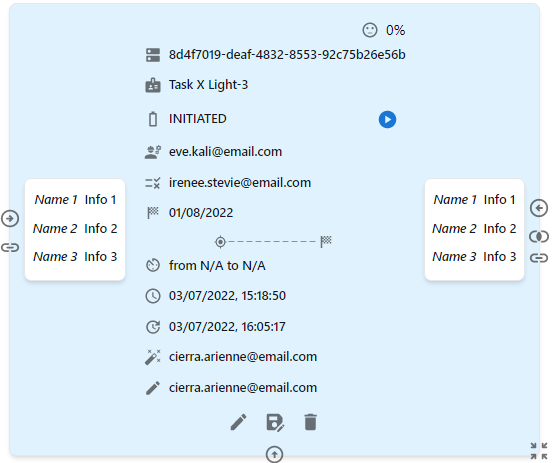Click the save-edit floppy disk icon
The image size is (553, 463).
tap(275, 422)
